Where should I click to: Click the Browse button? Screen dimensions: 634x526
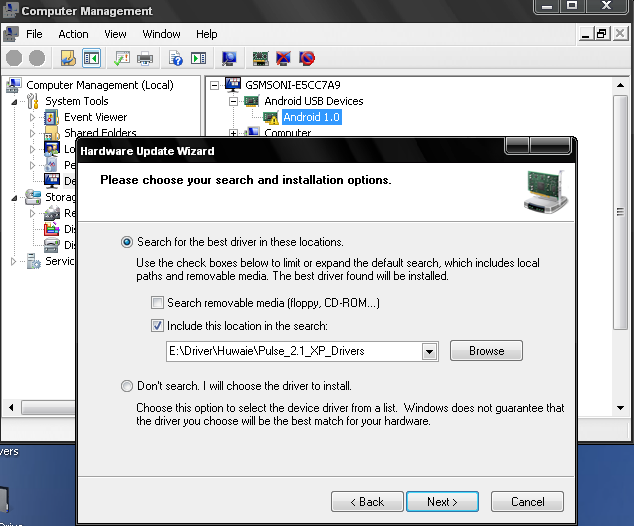pyautogui.click(x=486, y=351)
